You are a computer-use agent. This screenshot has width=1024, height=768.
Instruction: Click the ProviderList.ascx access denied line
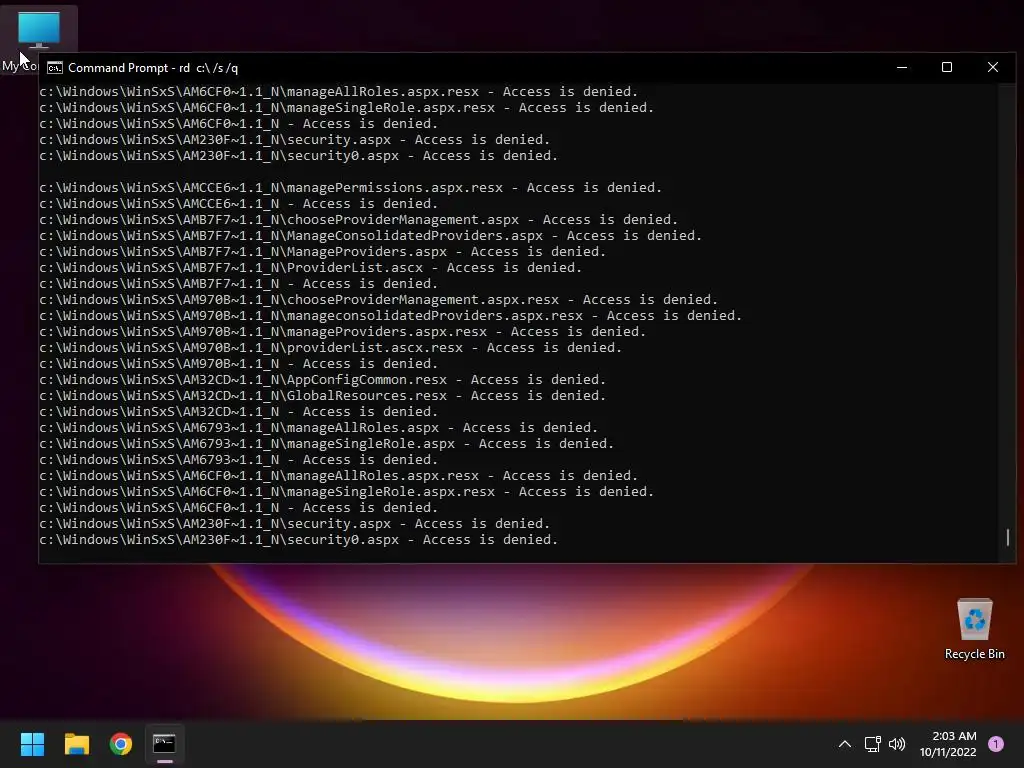pyautogui.click(x=310, y=268)
